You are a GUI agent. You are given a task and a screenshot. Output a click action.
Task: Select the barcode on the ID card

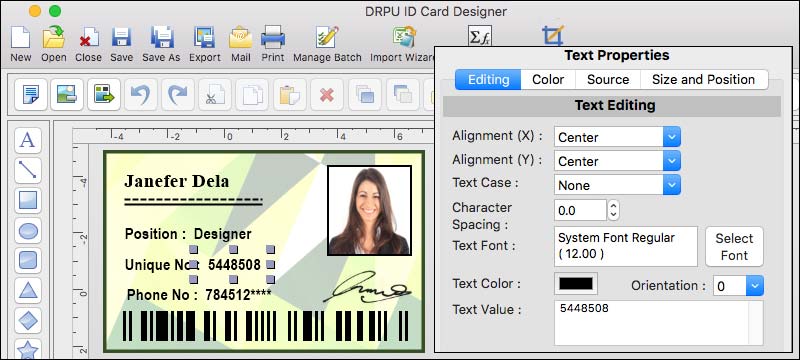[x=265, y=326]
